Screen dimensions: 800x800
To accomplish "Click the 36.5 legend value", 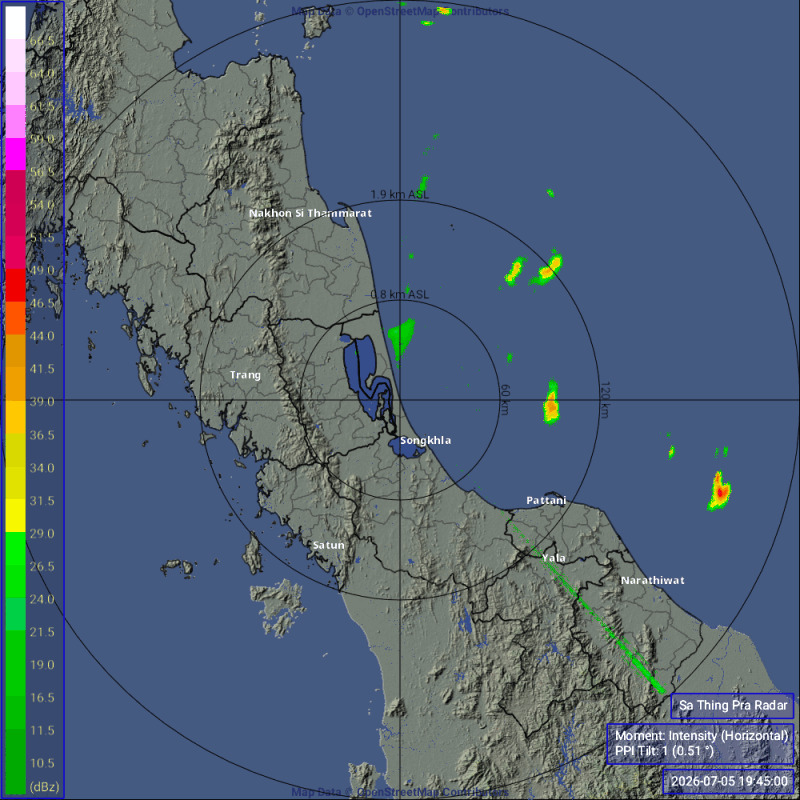I will [42, 435].
